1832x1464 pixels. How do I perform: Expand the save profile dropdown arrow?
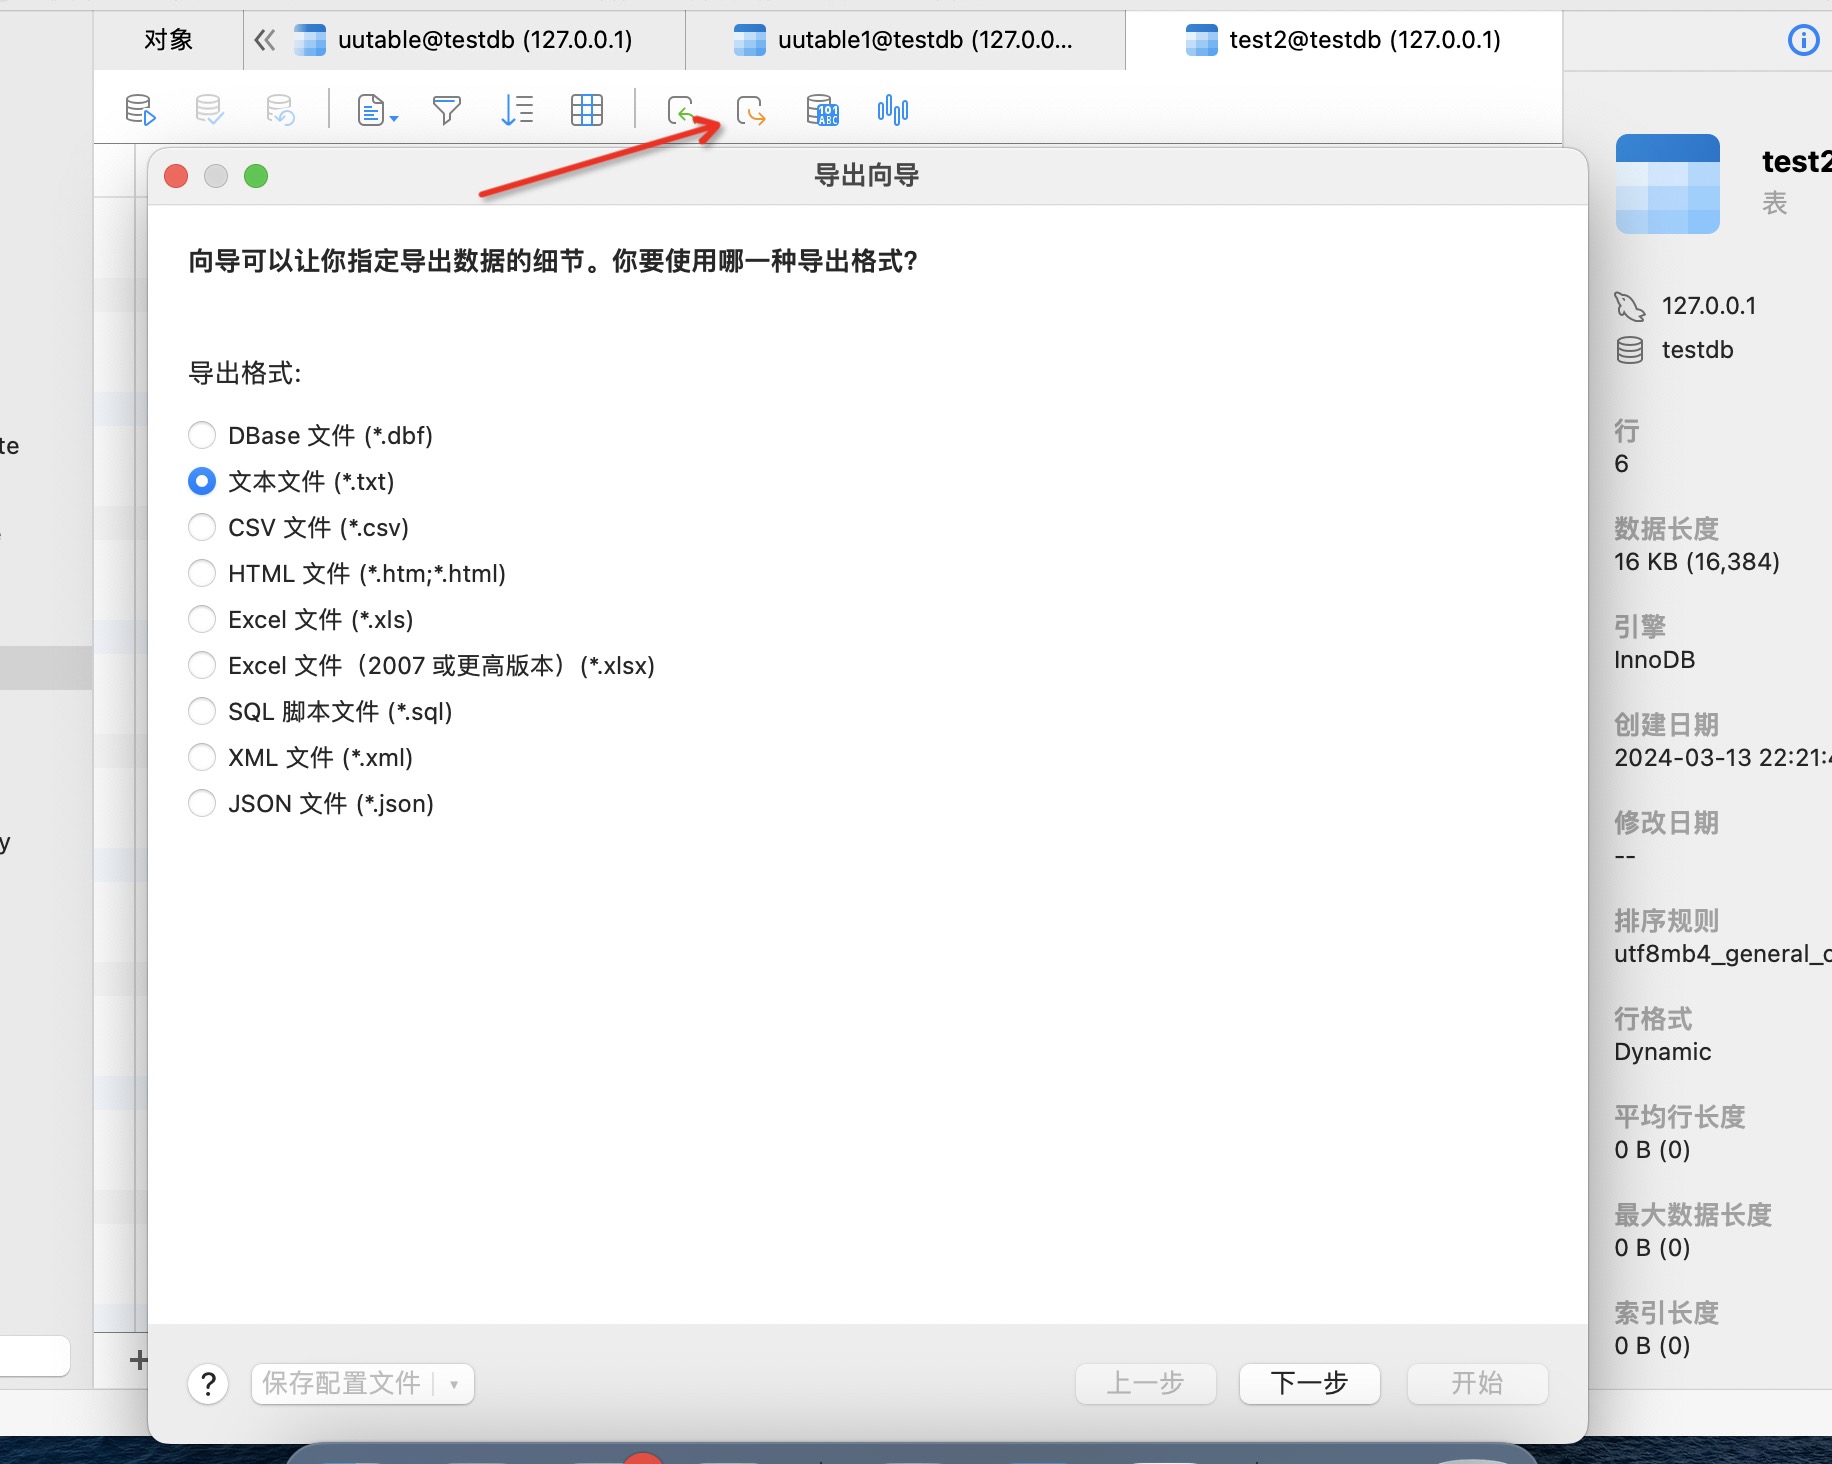tap(454, 1384)
